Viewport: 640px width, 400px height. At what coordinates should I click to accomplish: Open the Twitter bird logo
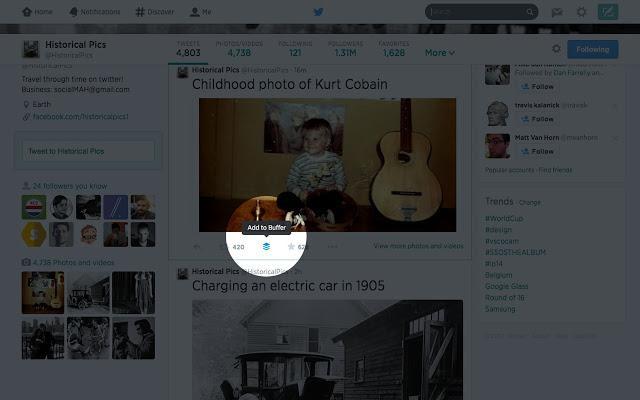318,12
